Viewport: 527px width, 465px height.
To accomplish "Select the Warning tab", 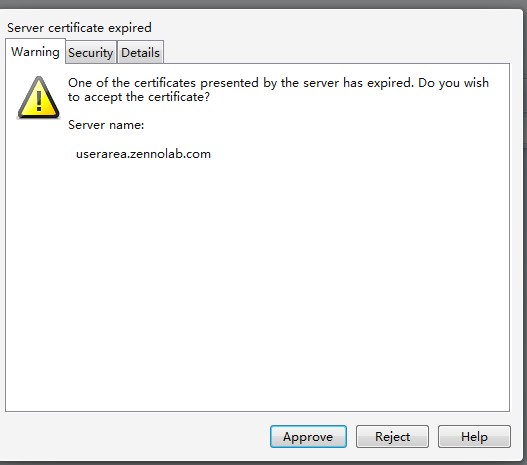I will 35,51.
